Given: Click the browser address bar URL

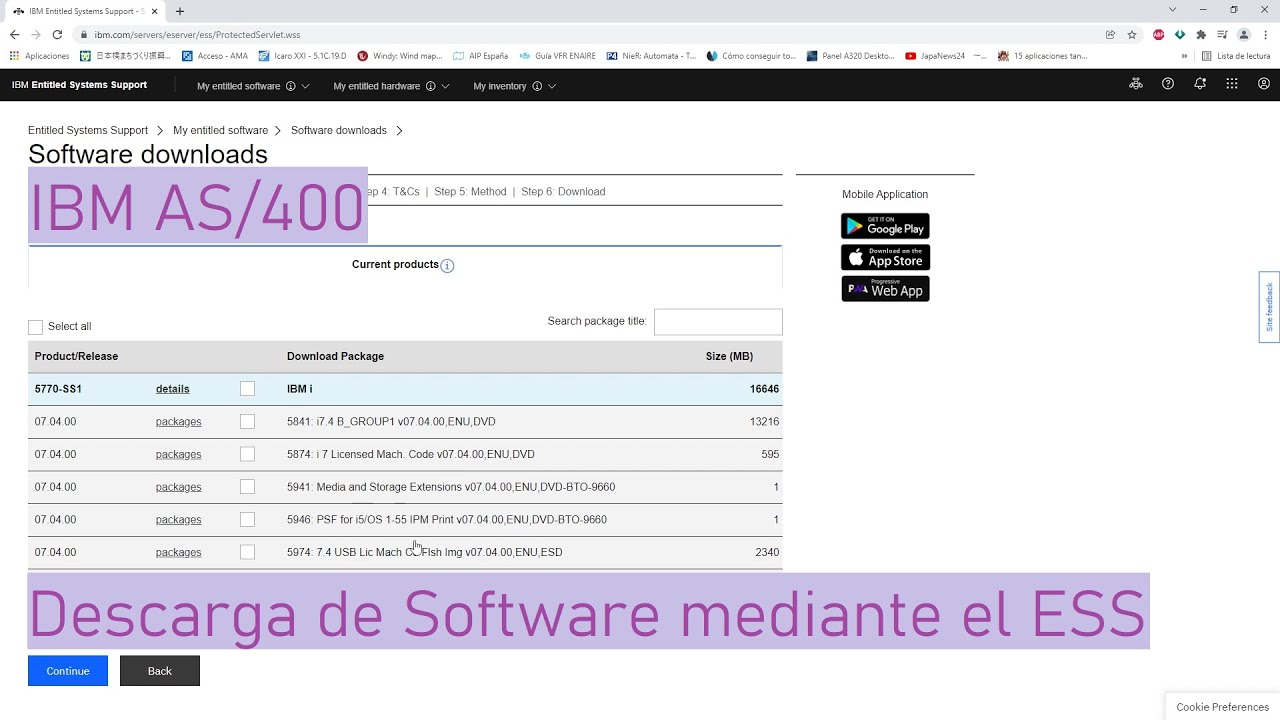Looking at the screenshot, I should point(197,35).
